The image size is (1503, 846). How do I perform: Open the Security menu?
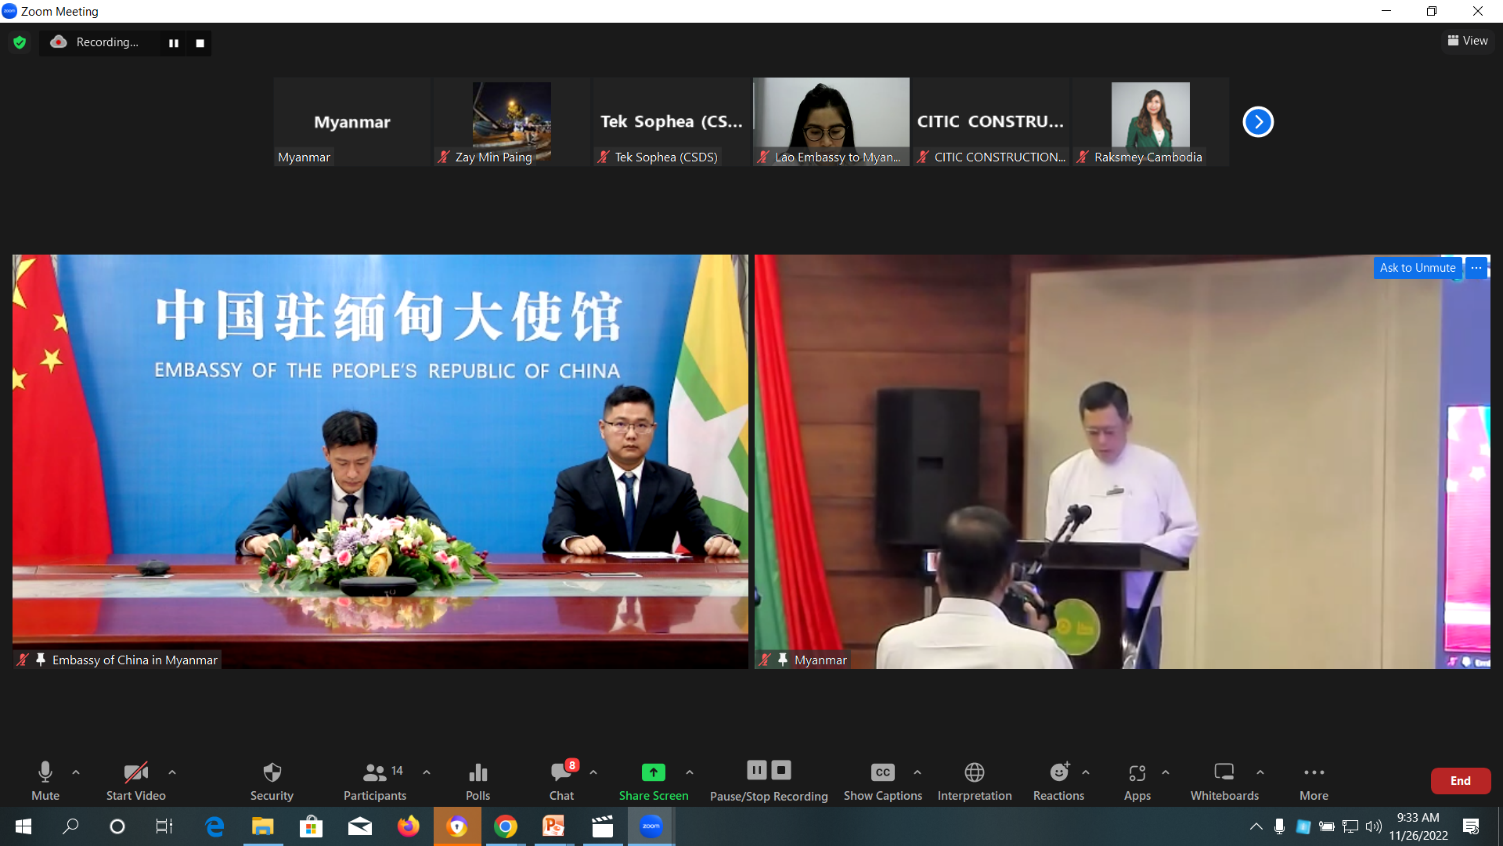272,781
